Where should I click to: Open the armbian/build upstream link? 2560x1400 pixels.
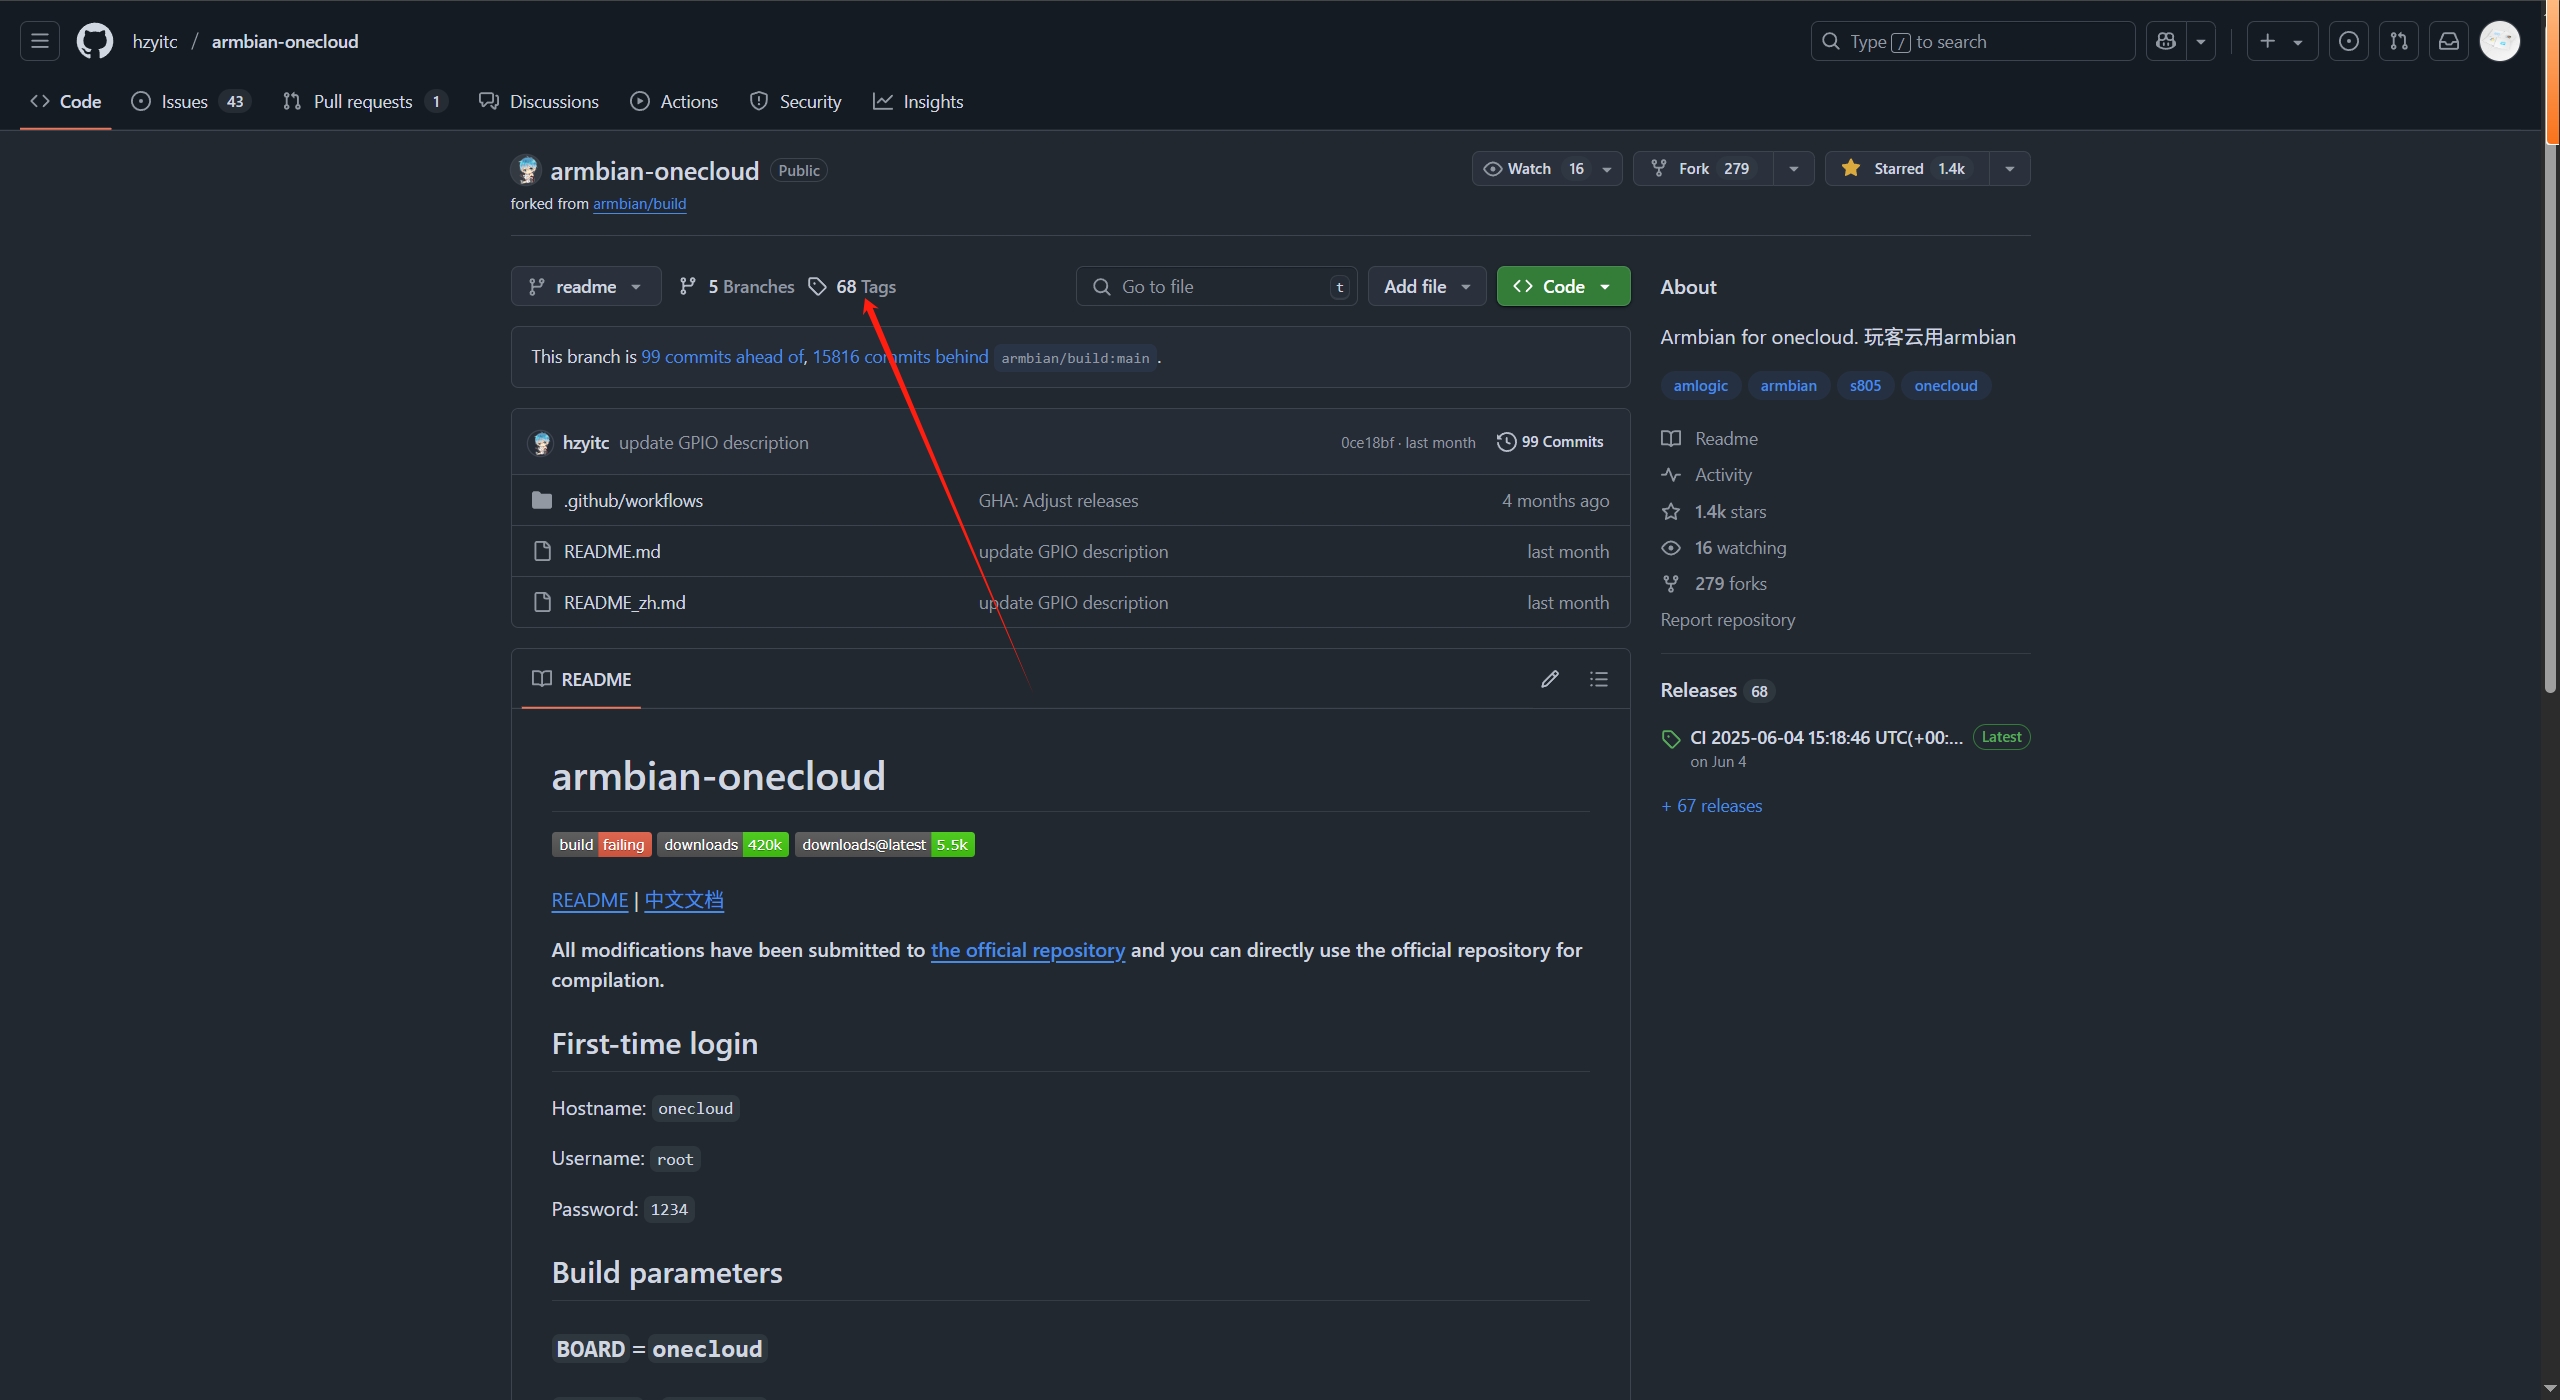[x=639, y=203]
